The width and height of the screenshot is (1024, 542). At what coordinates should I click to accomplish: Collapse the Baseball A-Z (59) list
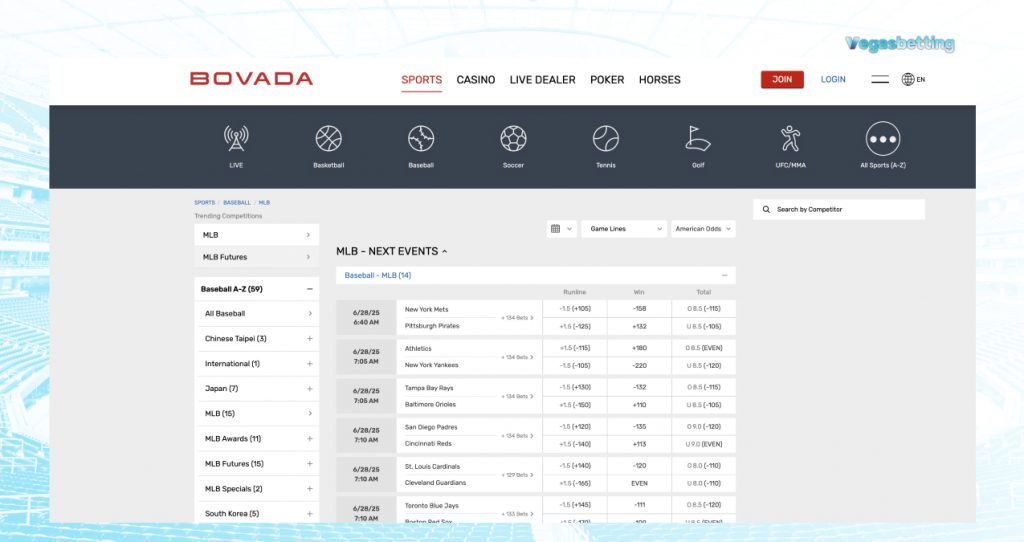(x=310, y=289)
